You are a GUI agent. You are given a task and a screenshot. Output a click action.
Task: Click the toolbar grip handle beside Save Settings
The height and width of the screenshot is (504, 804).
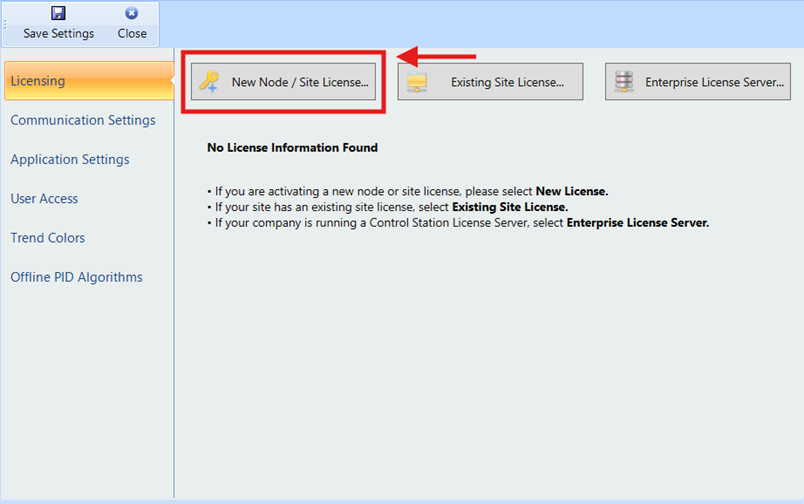point(5,24)
